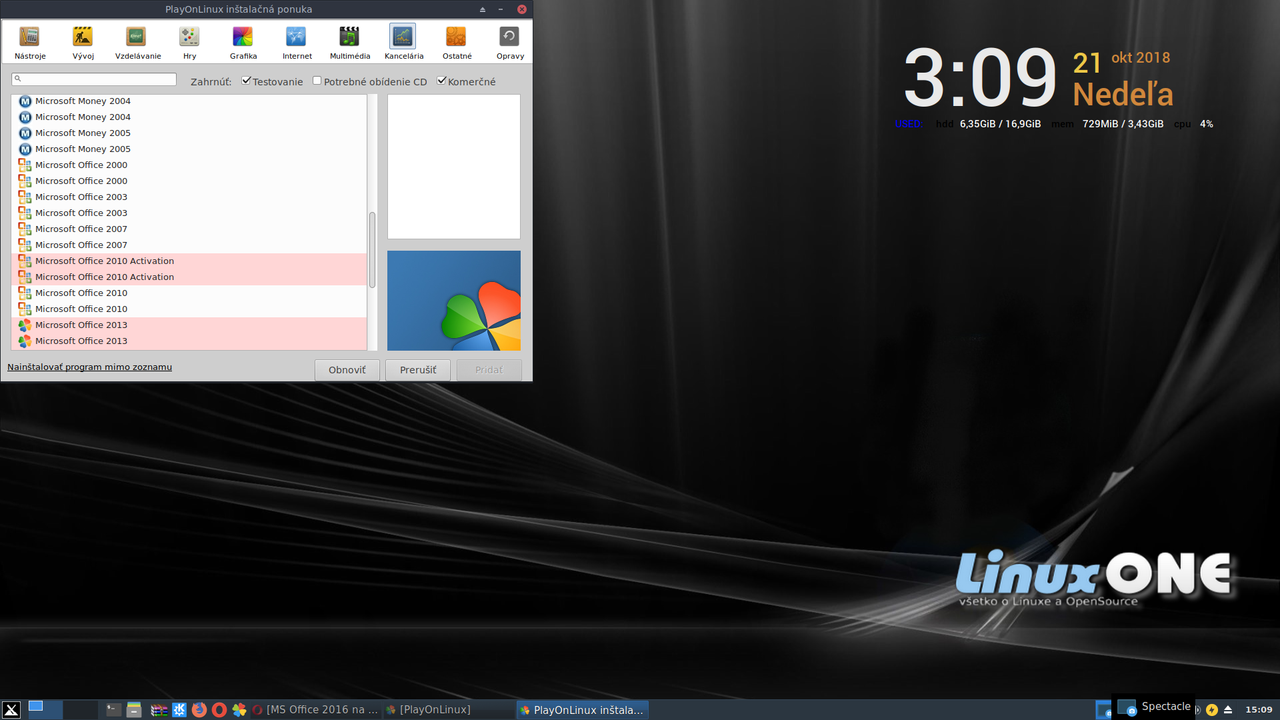1280x720 pixels.
Task: Click Nainštalovať program mimo zoznamu link
Action: coord(90,367)
